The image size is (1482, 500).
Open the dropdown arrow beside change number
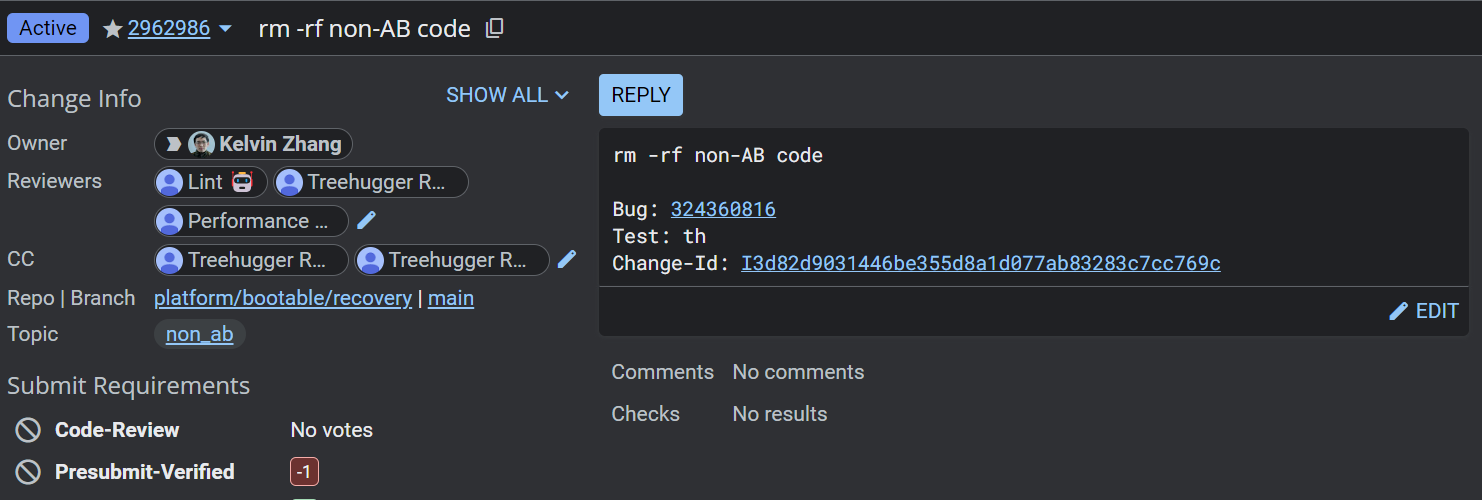[225, 29]
